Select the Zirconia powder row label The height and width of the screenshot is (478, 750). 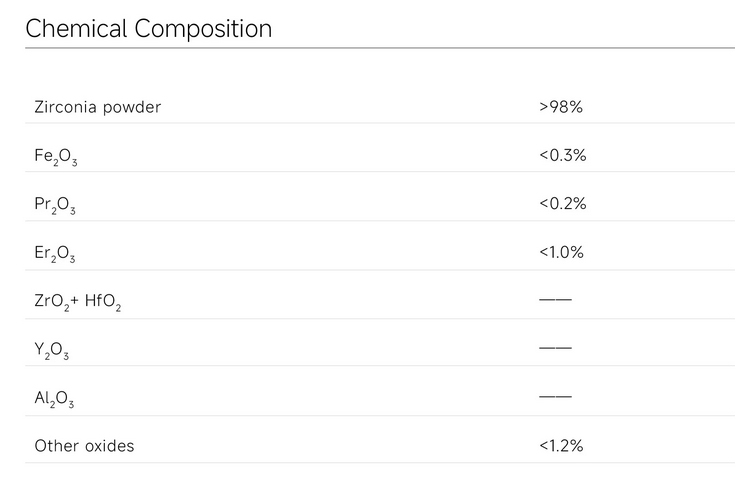pos(97,107)
